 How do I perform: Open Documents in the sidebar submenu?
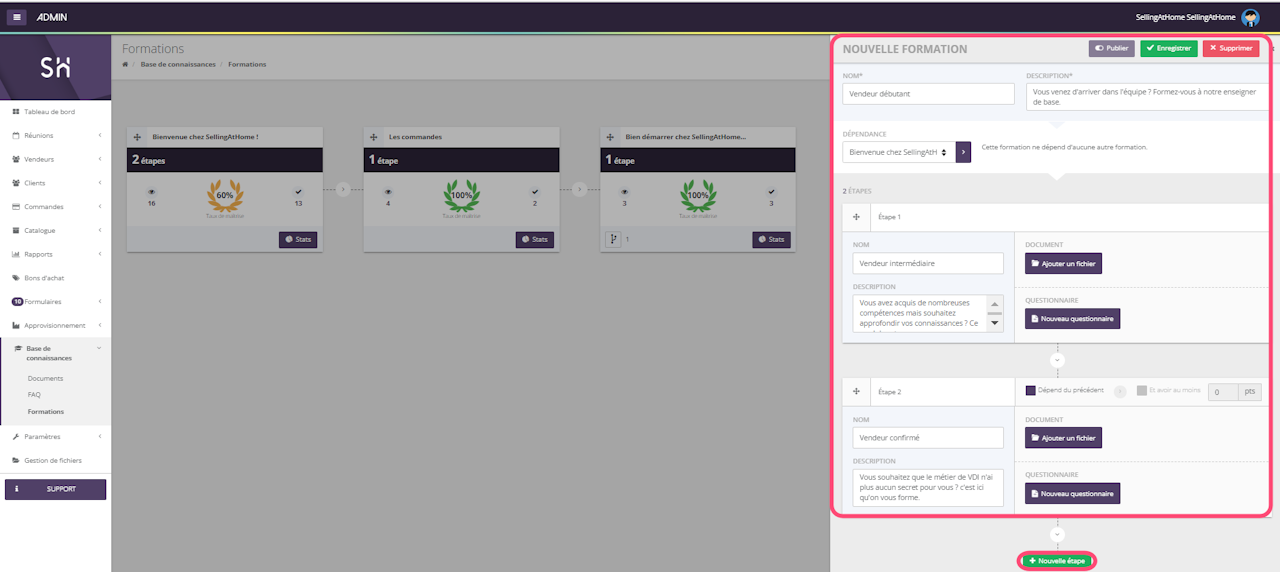point(45,378)
